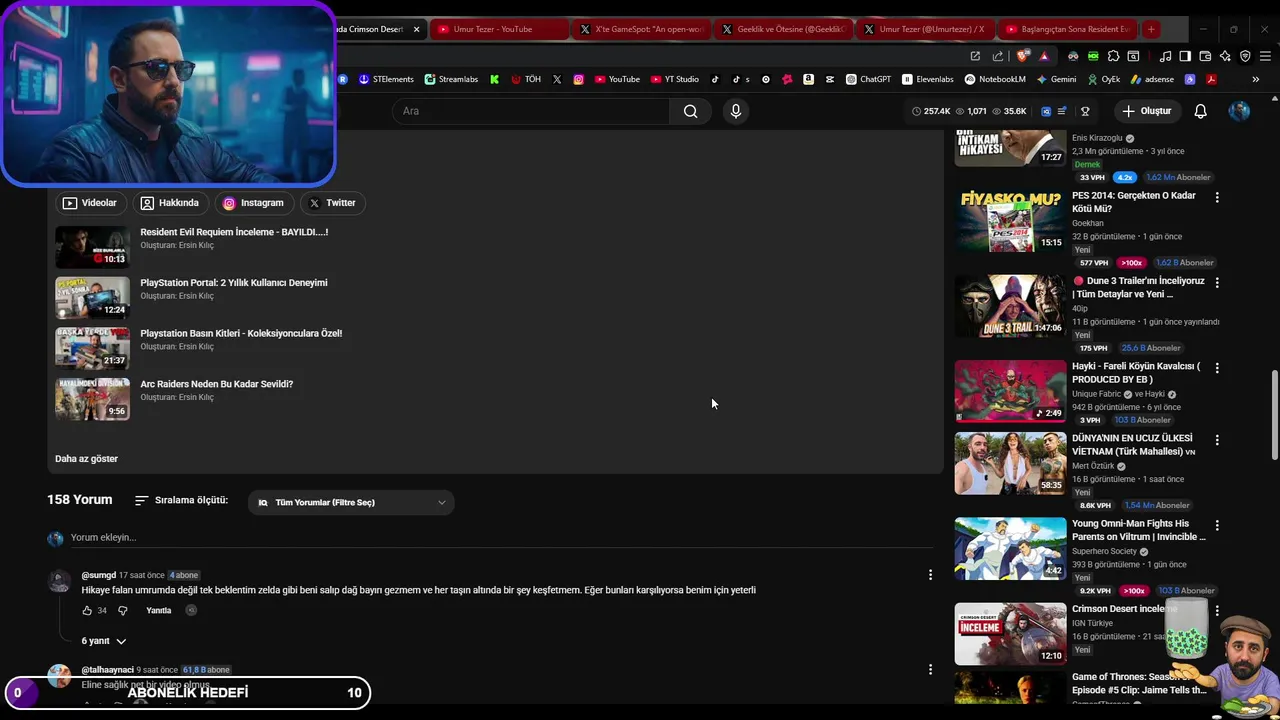
Task: Focus the Yorum ekleyin comment field
Action: (x=502, y=538)
